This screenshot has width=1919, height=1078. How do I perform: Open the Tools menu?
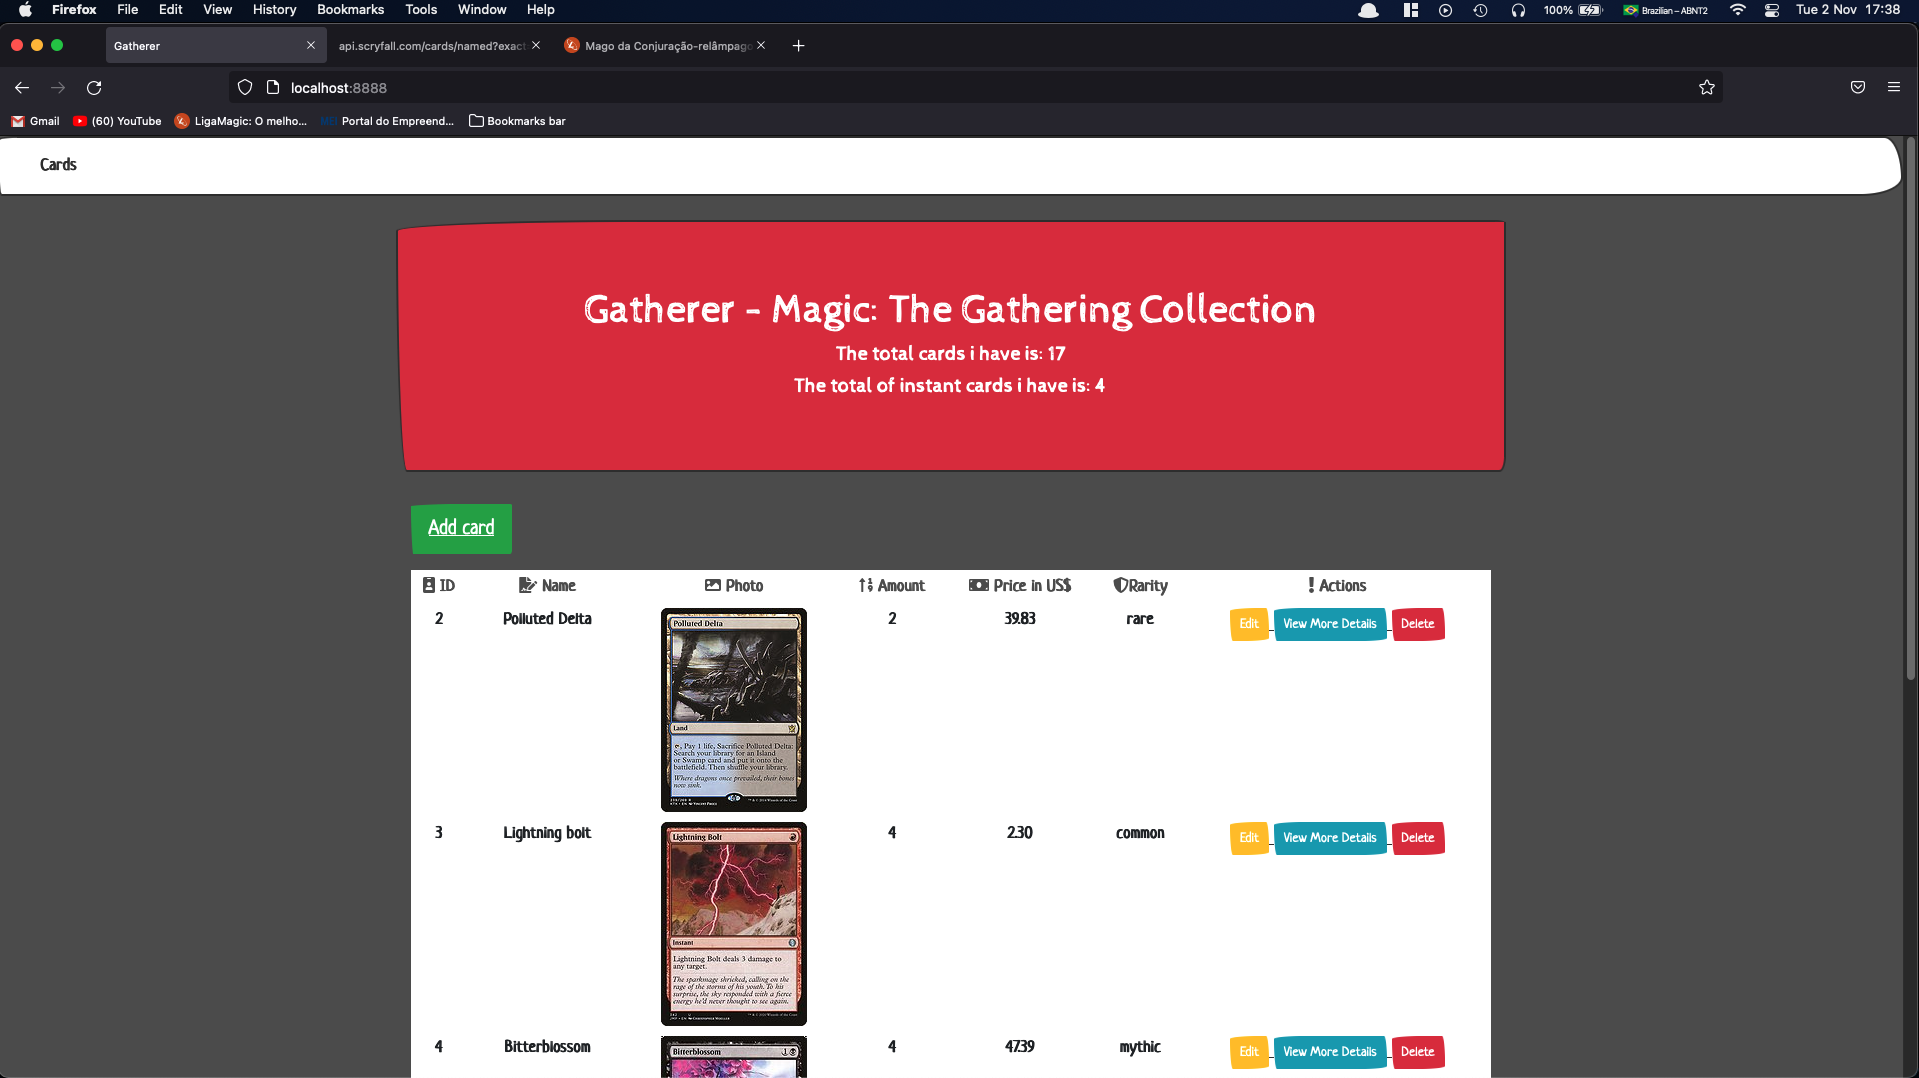click(x=421, y=10)
